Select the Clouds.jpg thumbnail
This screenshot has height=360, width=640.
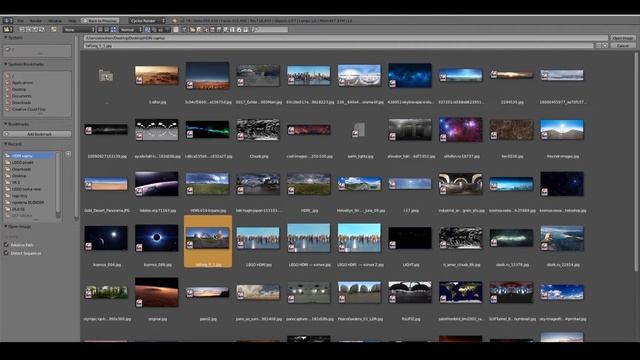coord(258,130)
